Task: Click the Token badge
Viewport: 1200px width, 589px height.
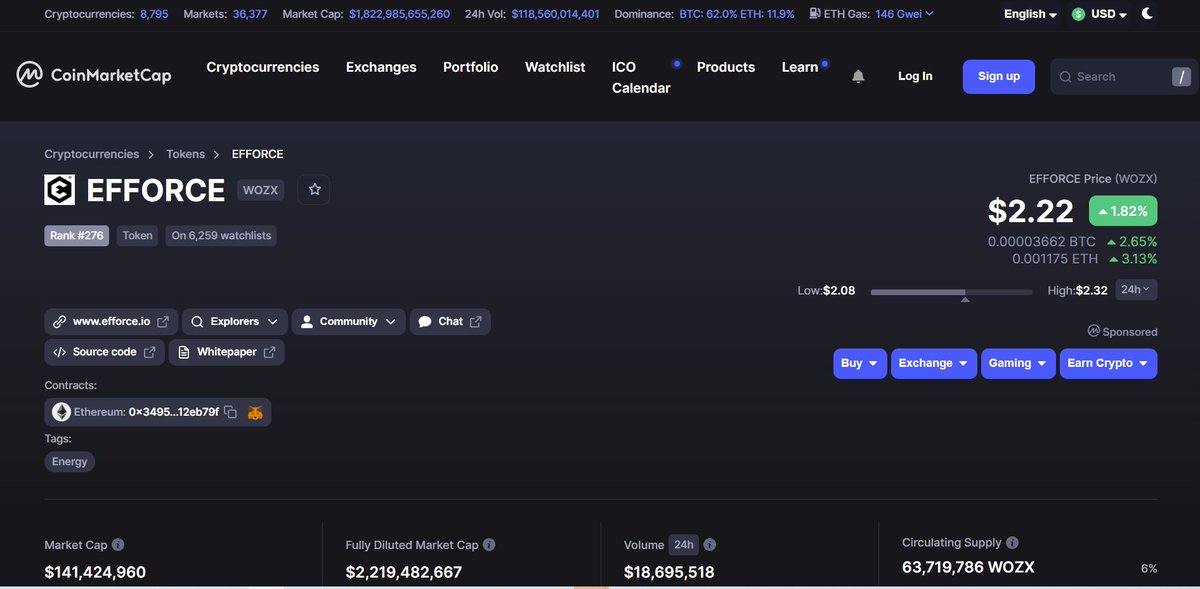Action: [x=138, y=236]
